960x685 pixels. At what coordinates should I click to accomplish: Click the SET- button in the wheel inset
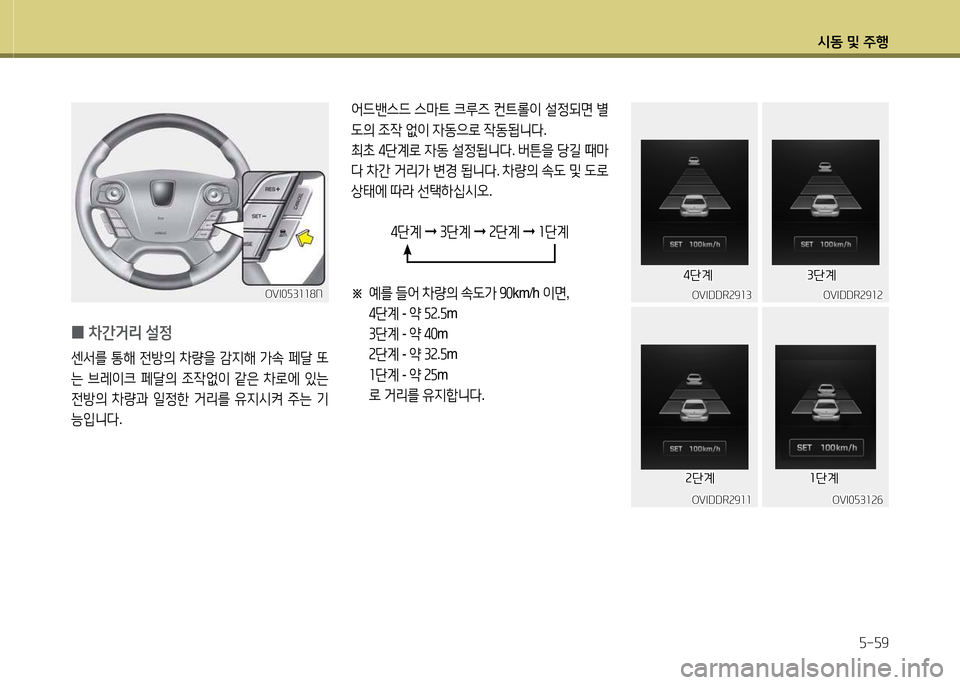click(x=261, y=217)
